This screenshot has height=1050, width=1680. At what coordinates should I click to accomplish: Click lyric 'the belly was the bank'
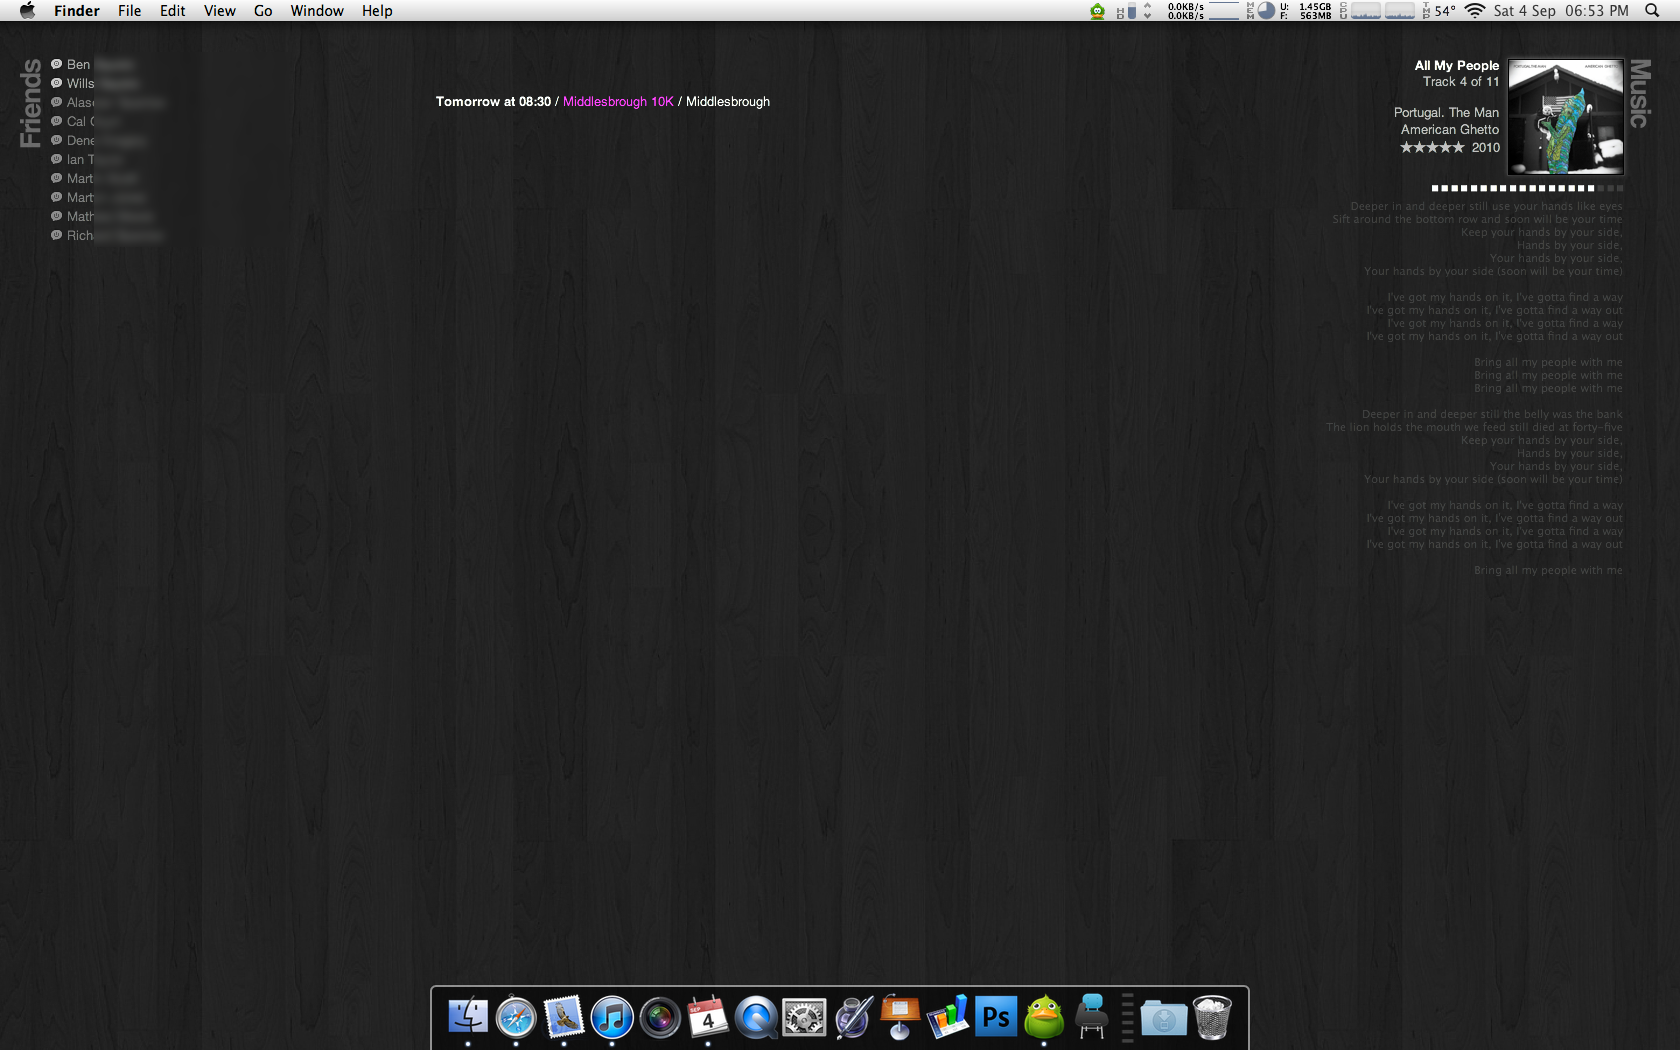[x=1492, y=414]
